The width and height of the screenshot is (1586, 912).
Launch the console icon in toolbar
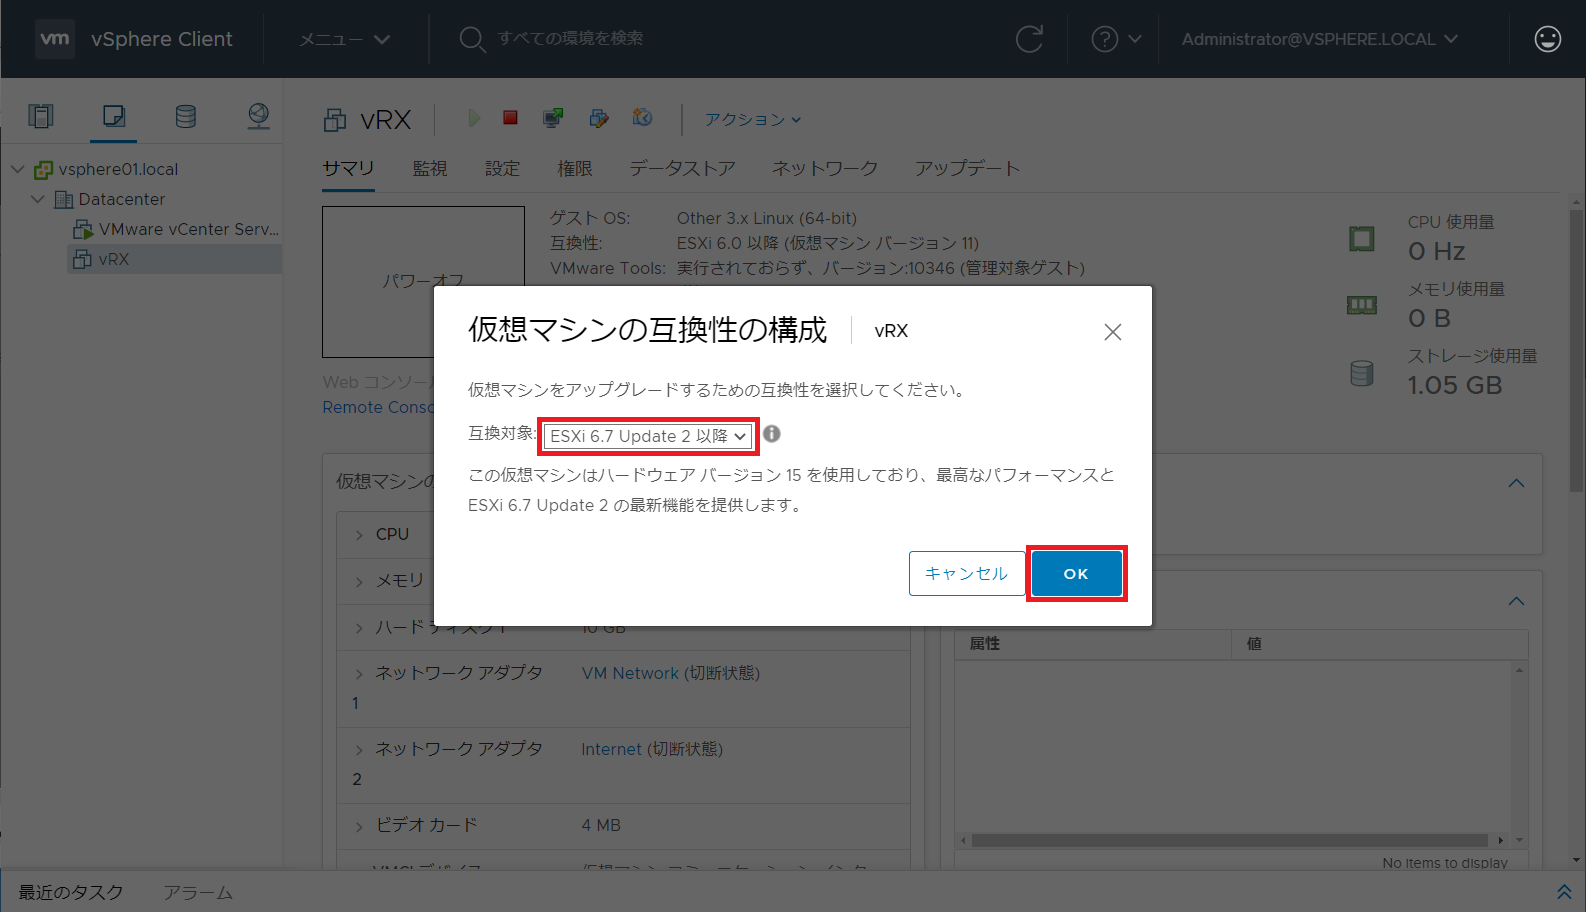(x=552, y=118)
